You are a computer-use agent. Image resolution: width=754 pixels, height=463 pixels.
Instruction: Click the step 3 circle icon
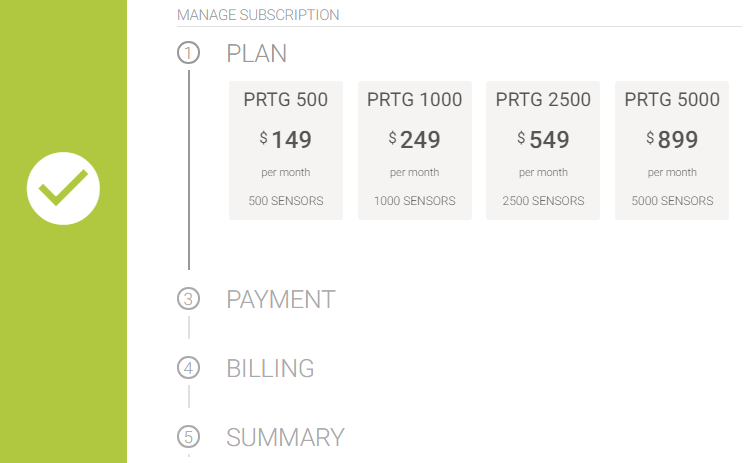(188, 299)
